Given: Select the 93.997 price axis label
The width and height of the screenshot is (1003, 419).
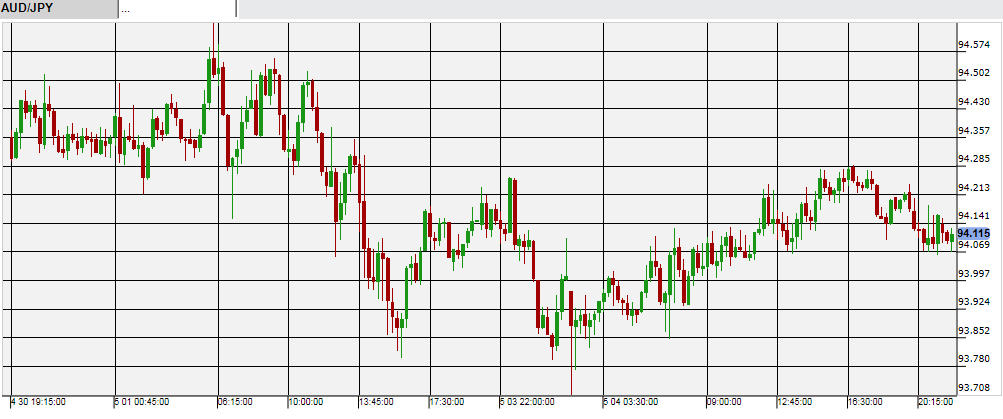Looking at the screenshot, I should click(x=974, y=273).
